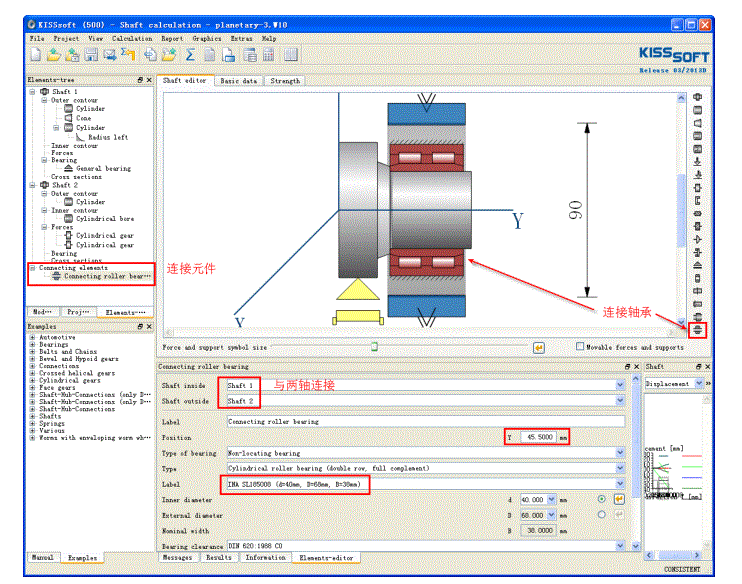Close the Examples panel
The width and height of the screenshot is (742, 584).
[x=149, y=327]
